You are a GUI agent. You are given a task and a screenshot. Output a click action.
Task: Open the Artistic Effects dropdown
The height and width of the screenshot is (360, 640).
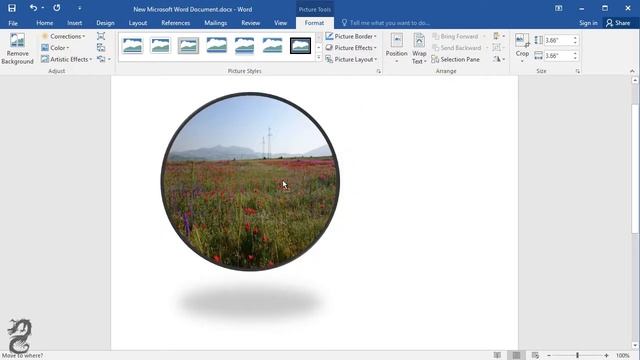tap(67, 59)
